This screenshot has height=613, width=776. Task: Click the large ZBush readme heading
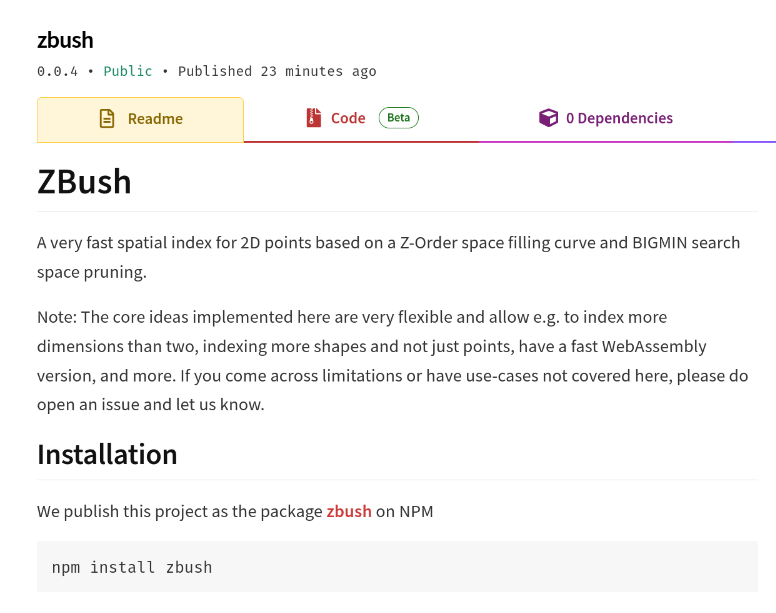click(84, 182)
